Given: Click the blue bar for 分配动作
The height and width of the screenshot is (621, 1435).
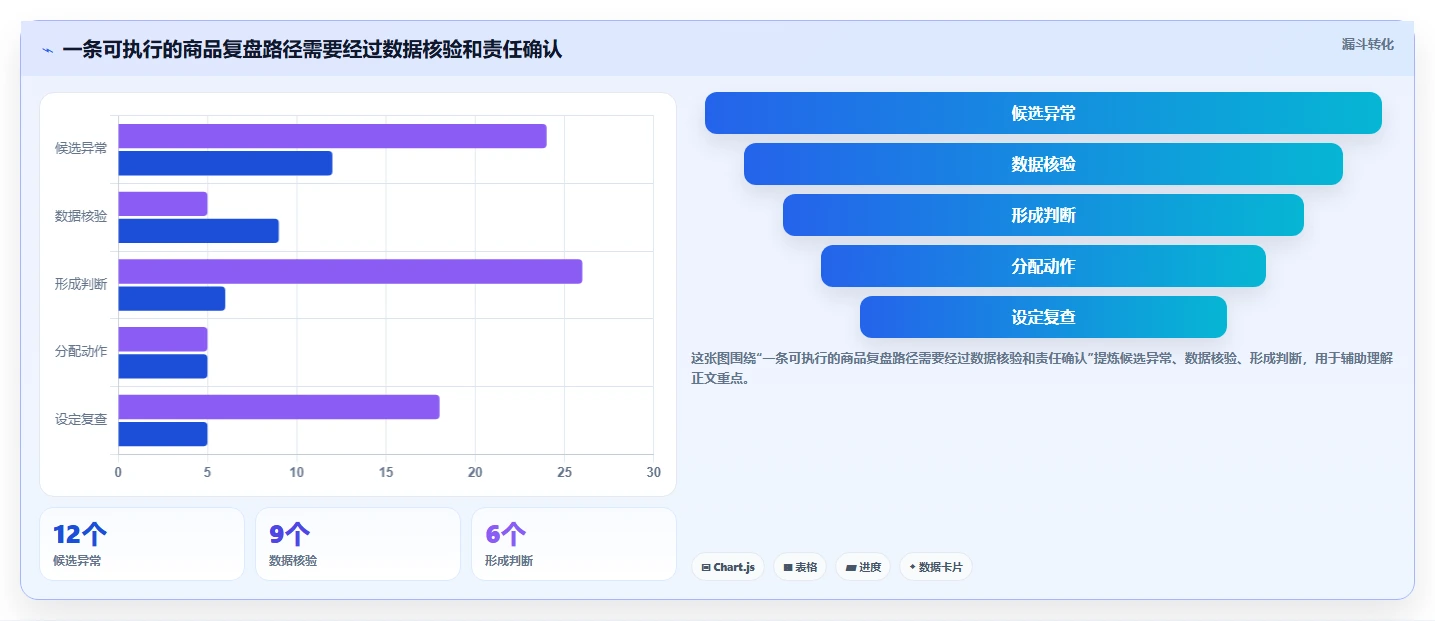Looking at the screenshot, I should tap(163, 366).
